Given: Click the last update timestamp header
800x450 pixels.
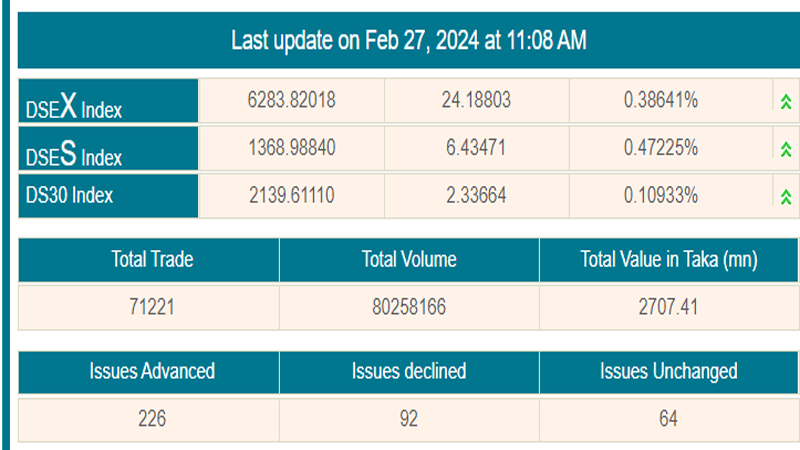Looking at the screenshot, I should pyautogui.click(x=408, y=41).
